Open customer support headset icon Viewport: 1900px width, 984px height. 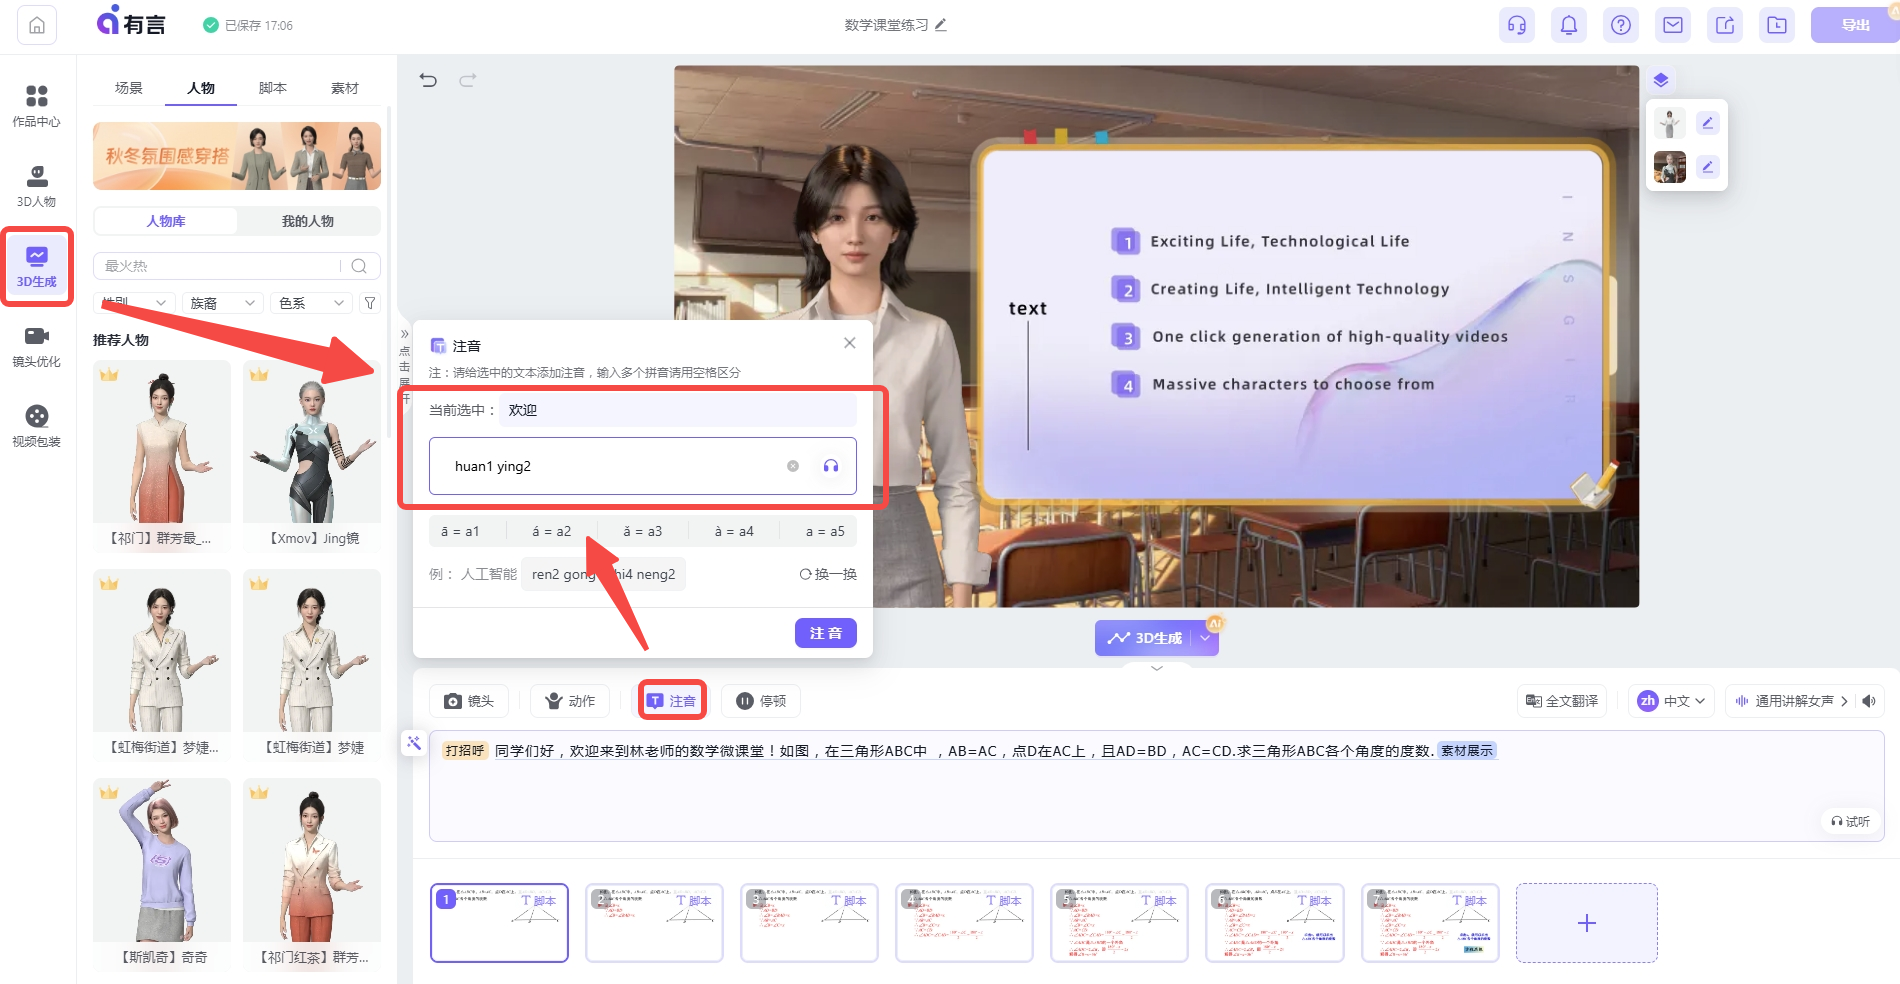pos(1517,25)
